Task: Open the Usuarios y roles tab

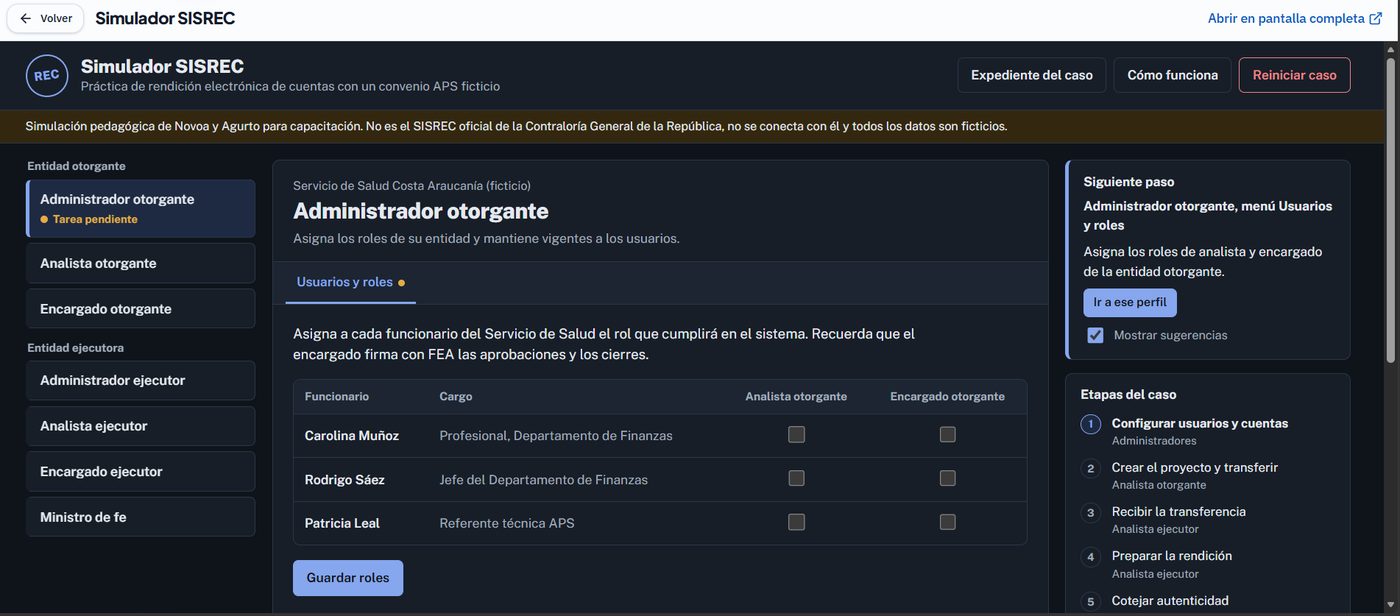Action: pyautogui.click(x=350, y=282)
